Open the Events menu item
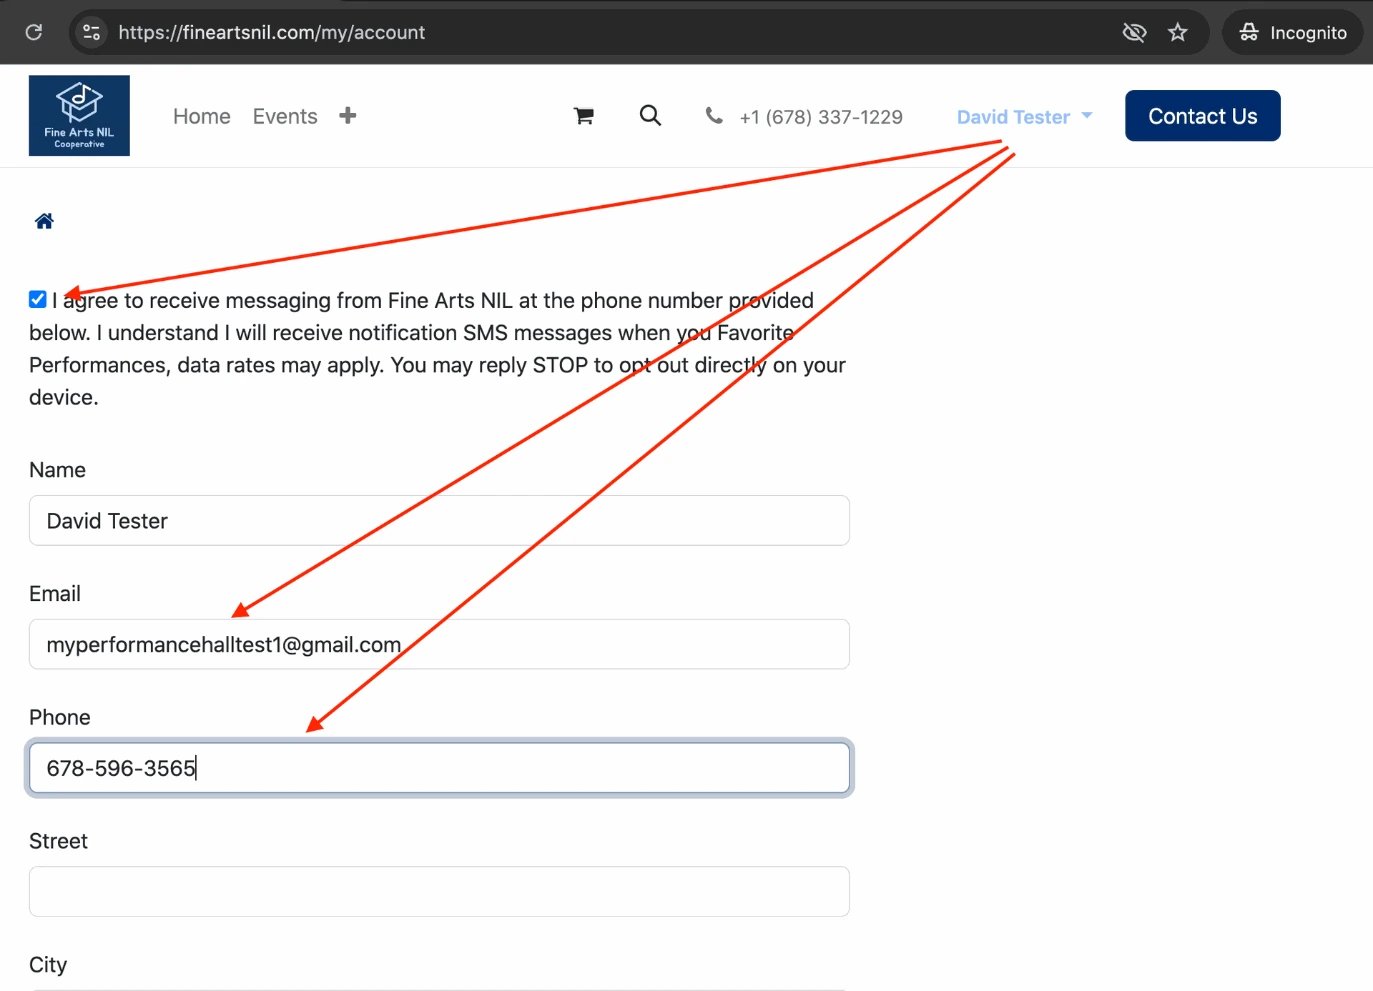Image resolution: width=1373 pixels, height=991 pixels. (x=285, y=116)
